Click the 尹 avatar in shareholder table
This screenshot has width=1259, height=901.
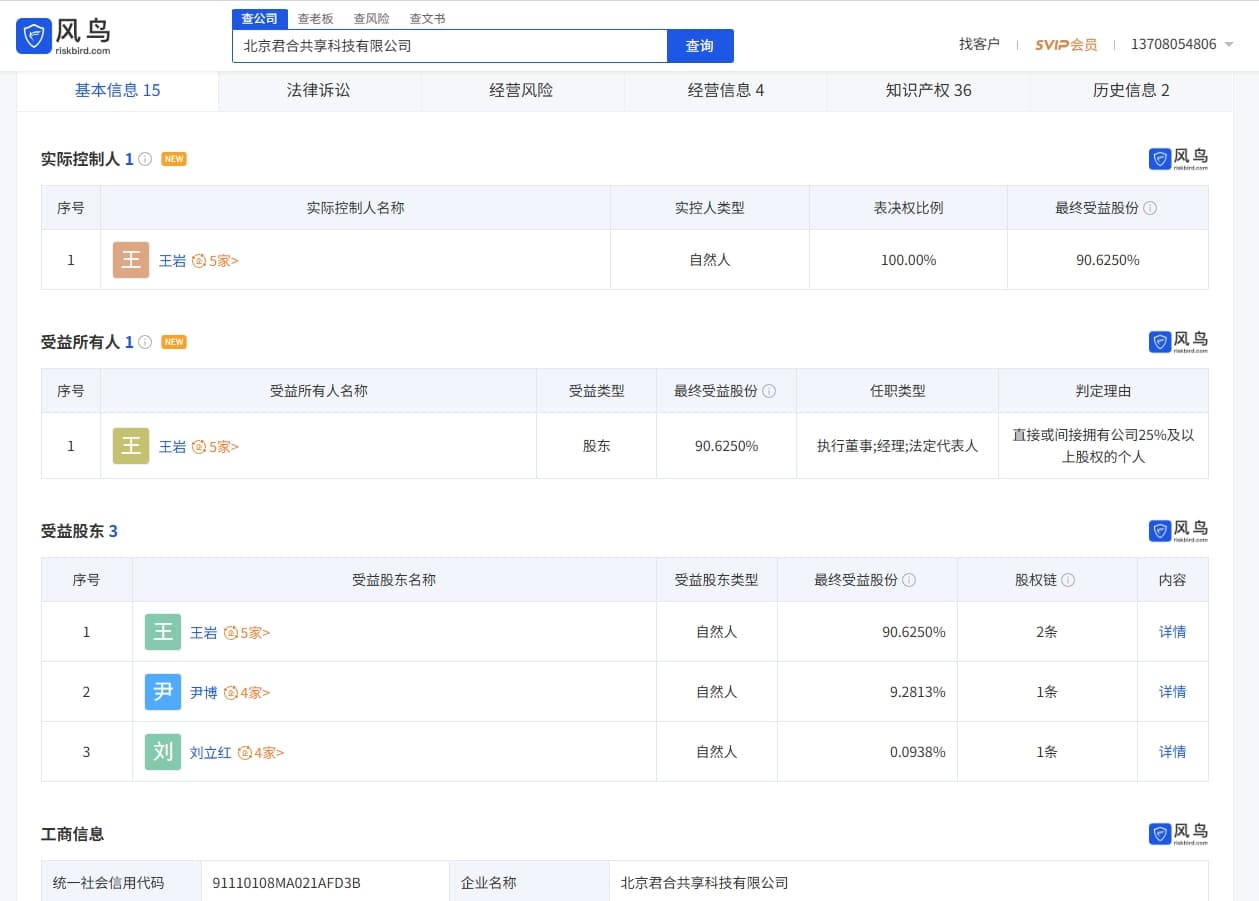coord(163,692)
